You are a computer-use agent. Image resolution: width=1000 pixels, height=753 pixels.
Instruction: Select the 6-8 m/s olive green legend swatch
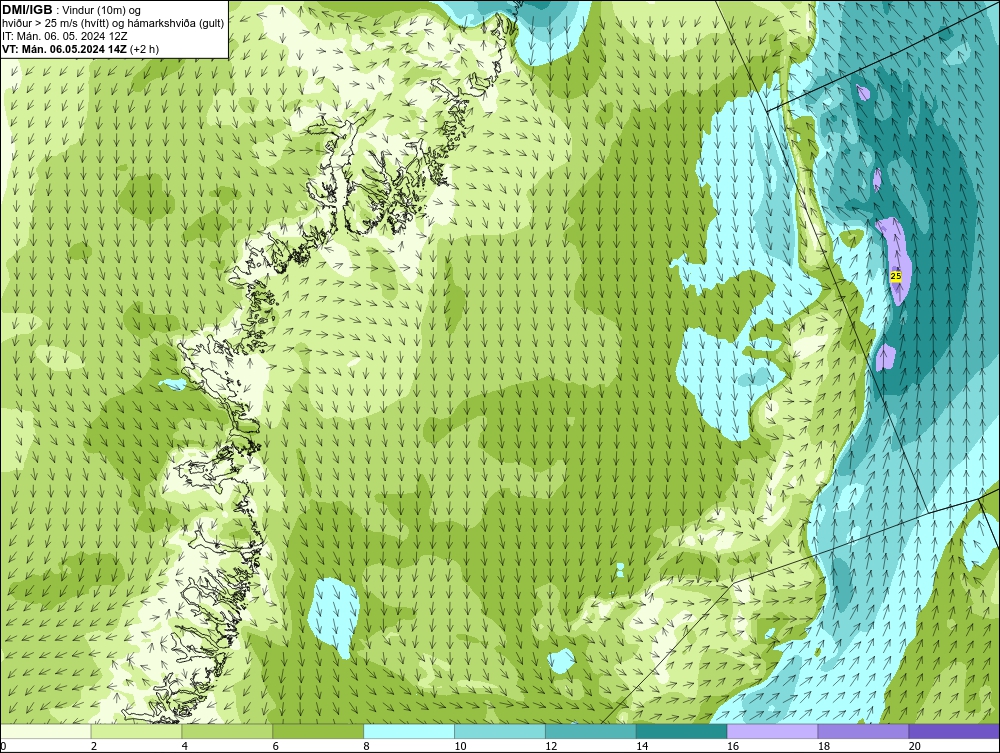point(318,731)
